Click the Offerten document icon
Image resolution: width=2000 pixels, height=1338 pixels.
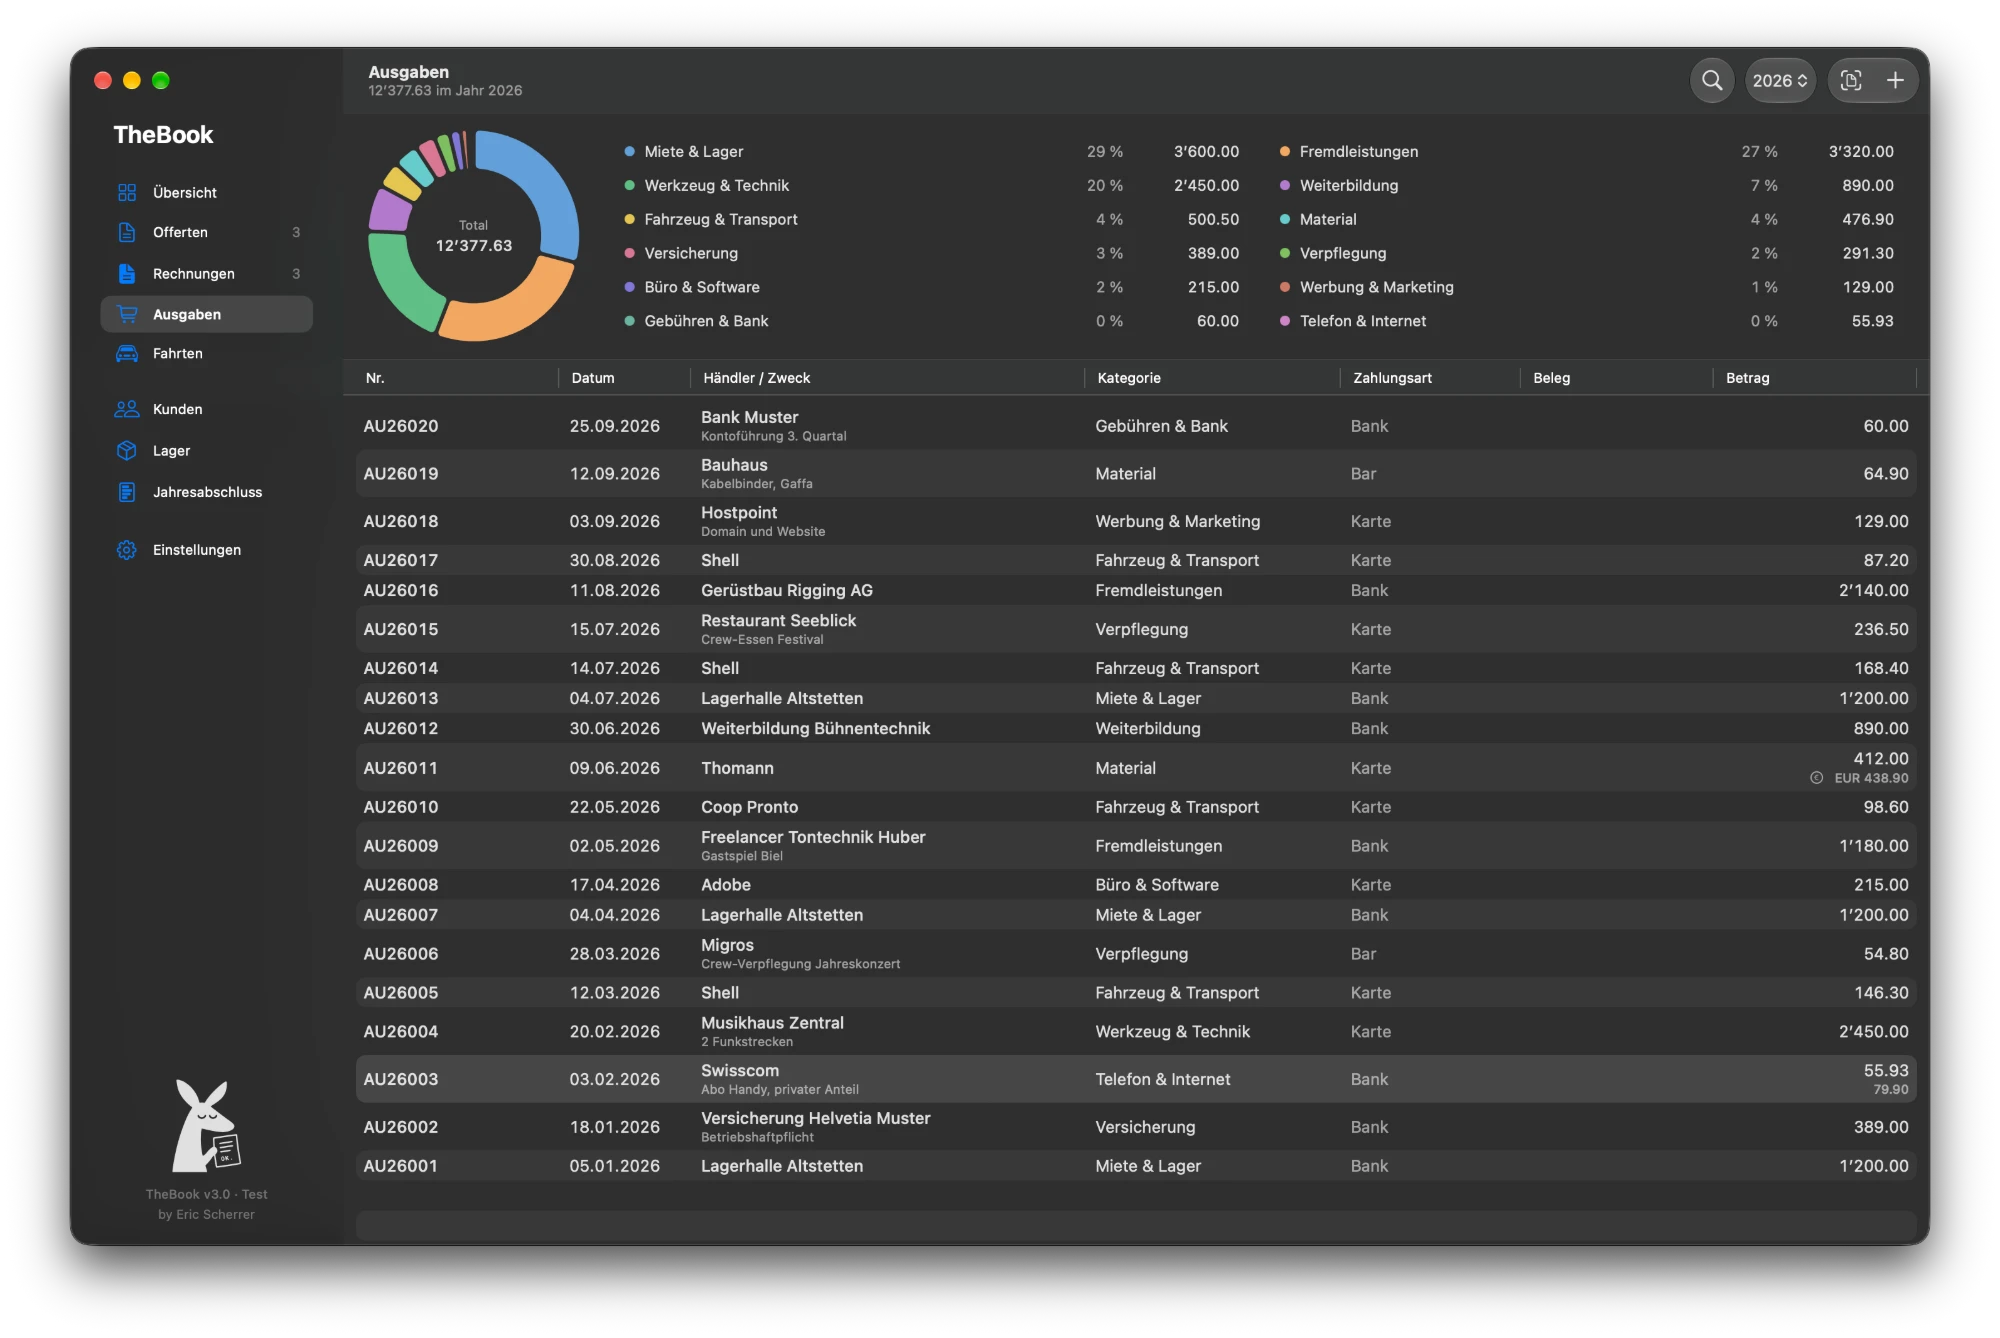pos(127,232)
